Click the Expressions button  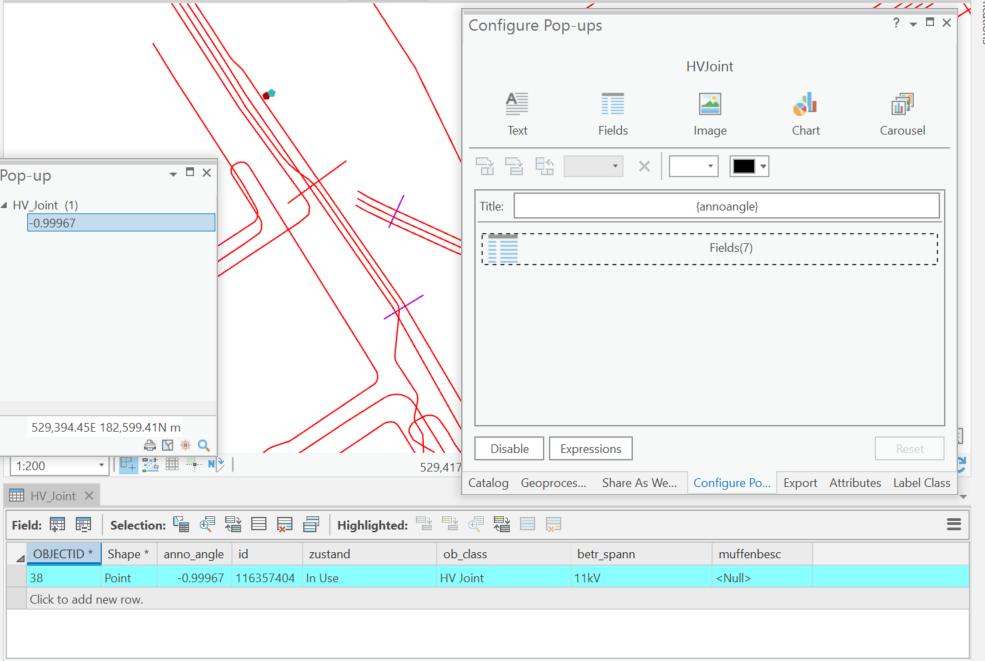[x=590, y=449]
